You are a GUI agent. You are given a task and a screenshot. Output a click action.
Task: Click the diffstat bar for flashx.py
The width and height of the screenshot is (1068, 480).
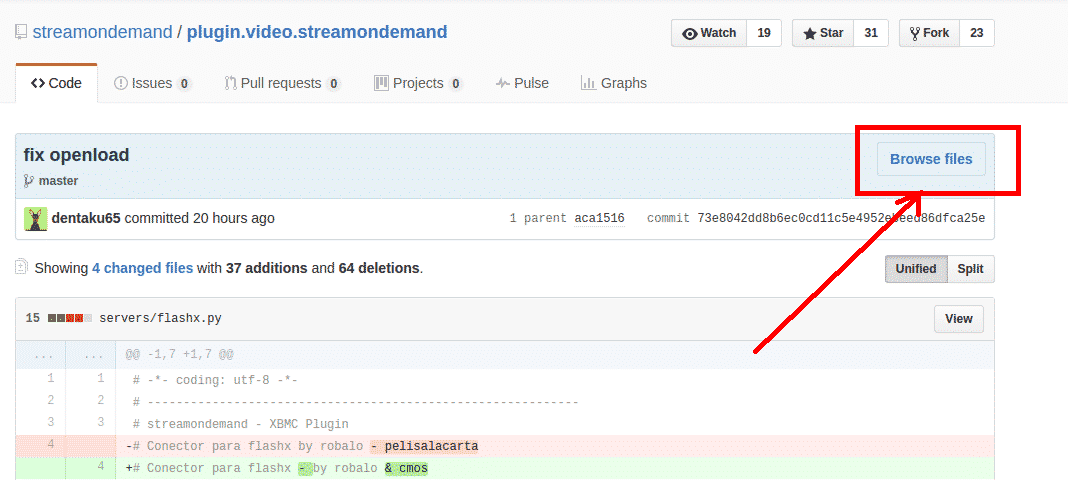point(70,319)
